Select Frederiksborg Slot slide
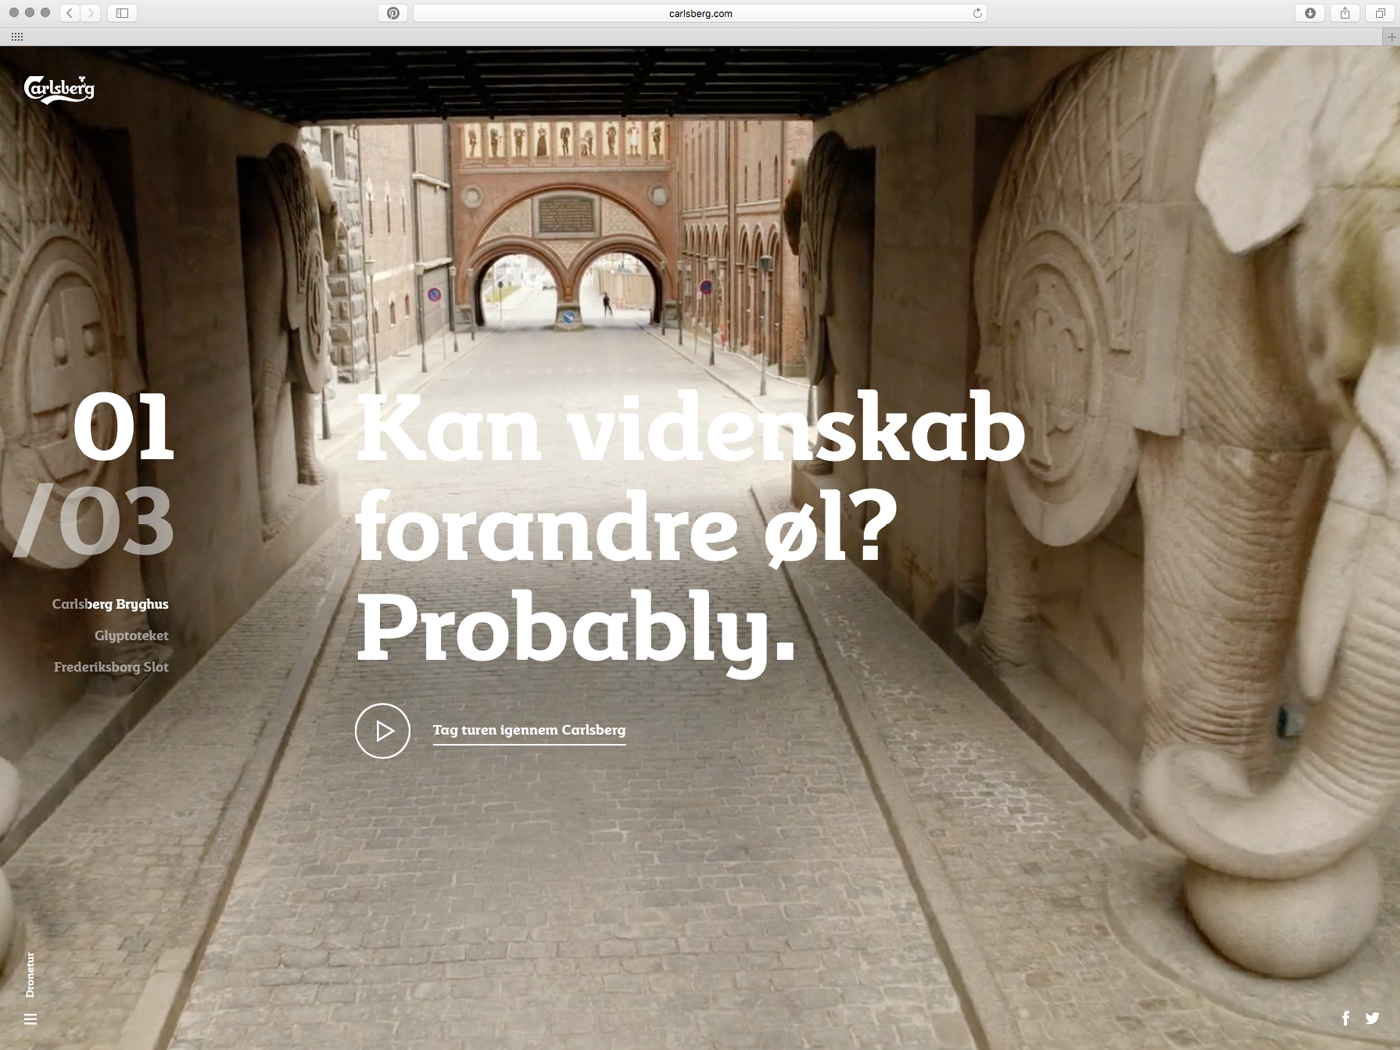1400x1050 pixels. click(x=111, y=667)
